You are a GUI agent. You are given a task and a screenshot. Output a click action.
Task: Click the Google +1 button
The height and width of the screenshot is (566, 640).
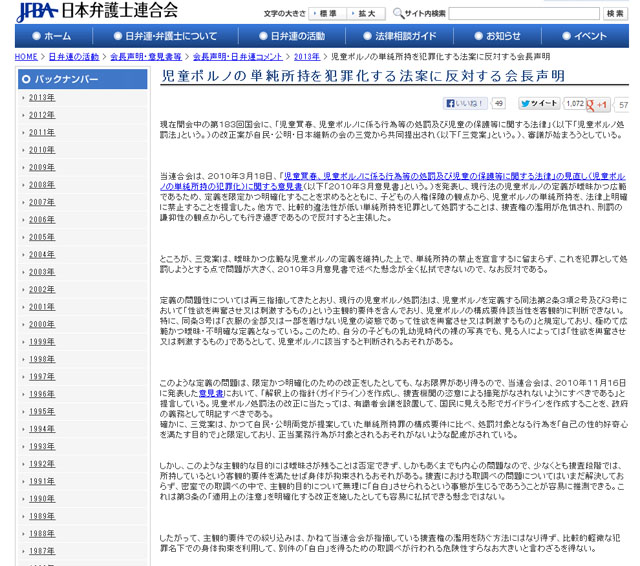coord(599,104)
